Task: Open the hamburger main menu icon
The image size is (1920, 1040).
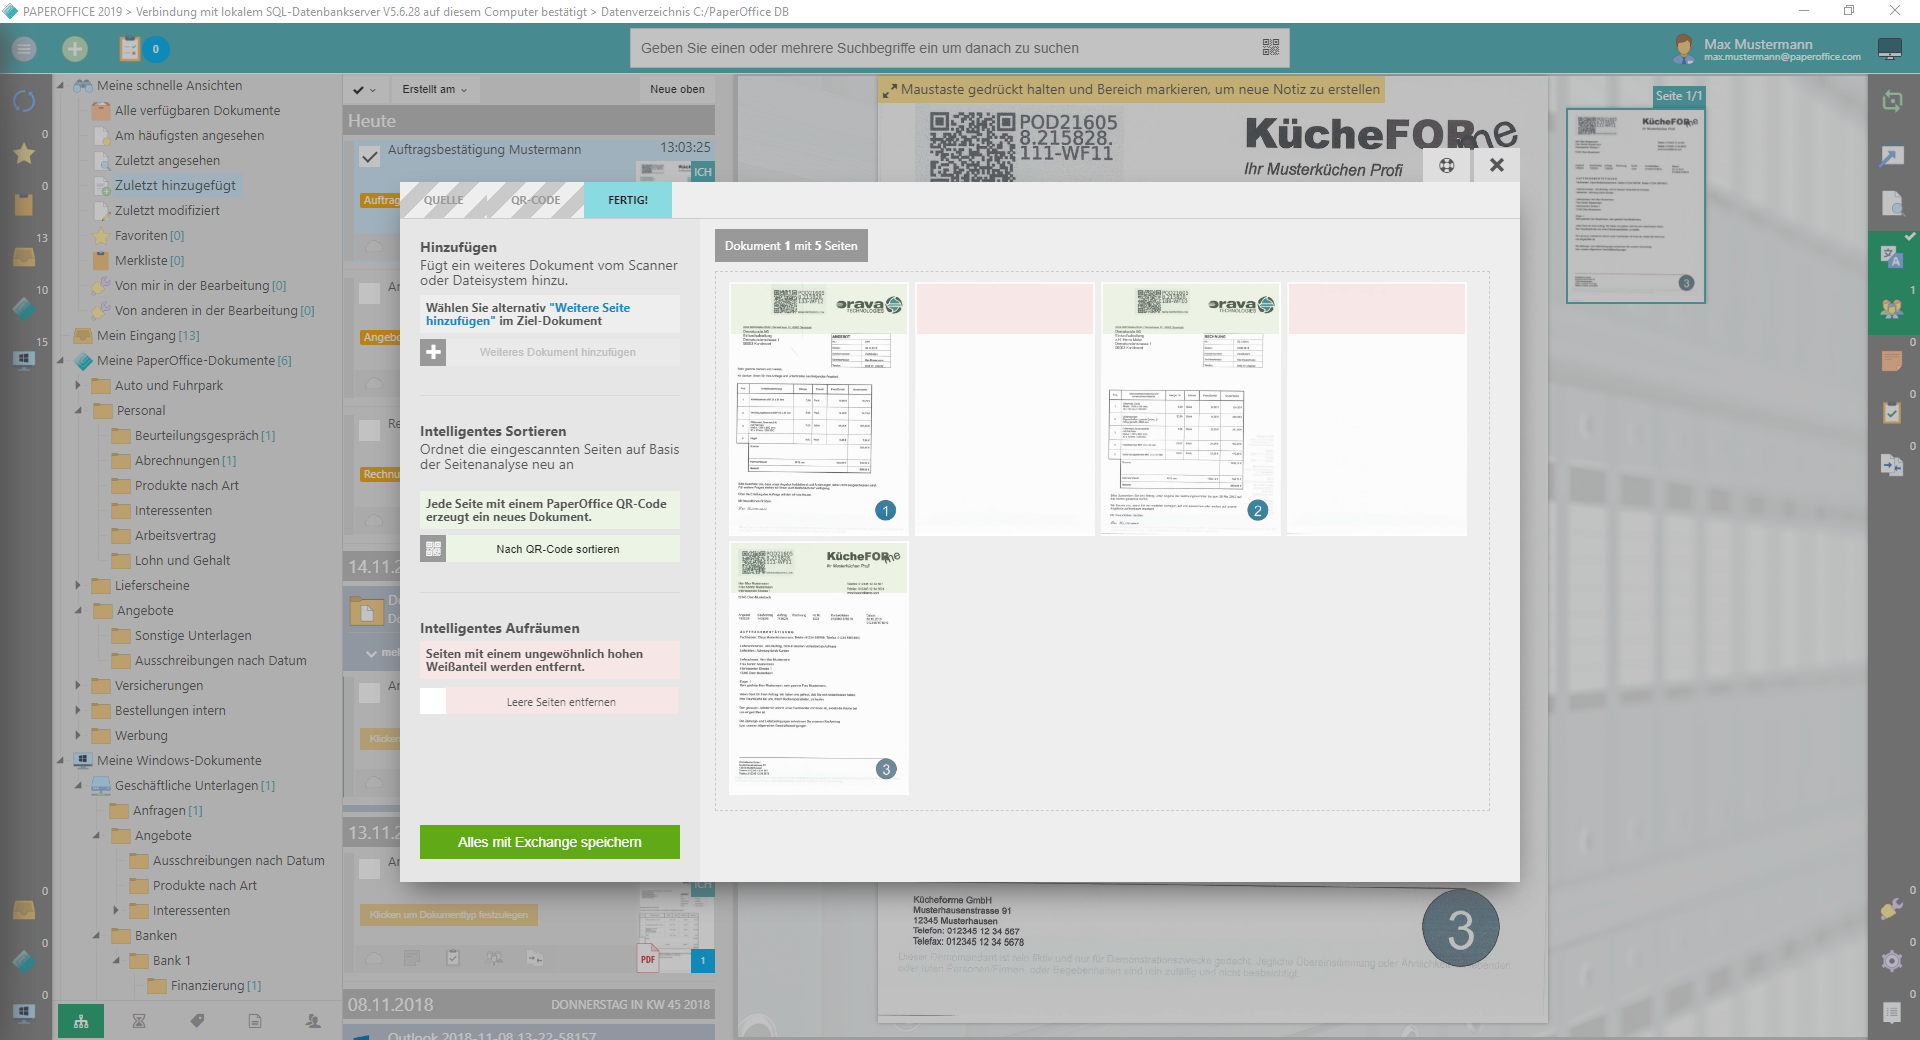Action: [24, 48]
